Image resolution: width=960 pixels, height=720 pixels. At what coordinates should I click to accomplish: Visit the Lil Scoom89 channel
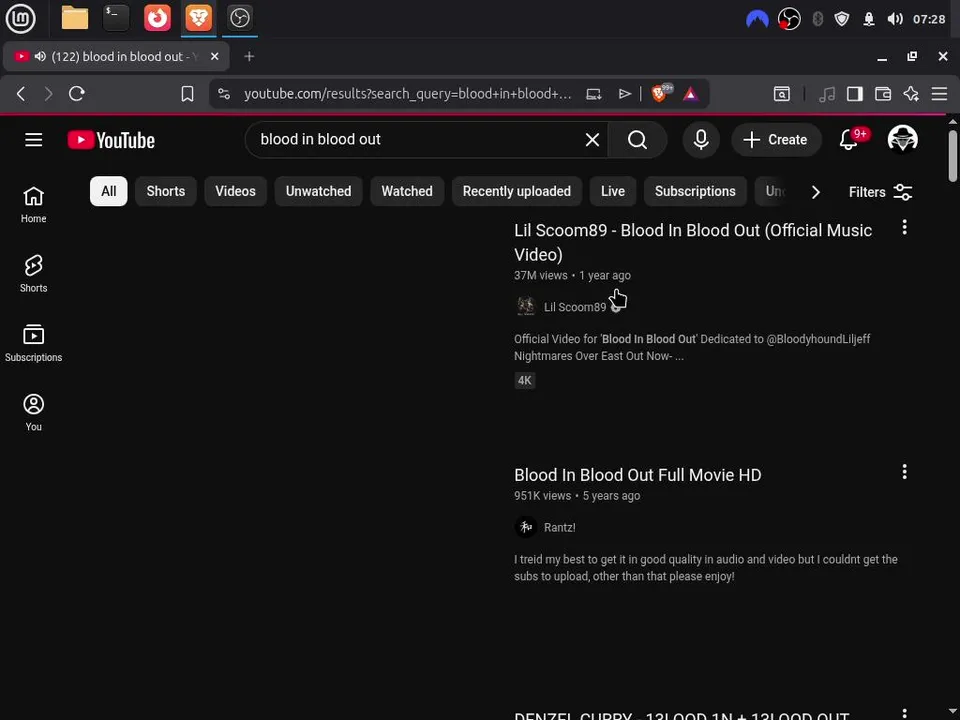pos(574,307)
